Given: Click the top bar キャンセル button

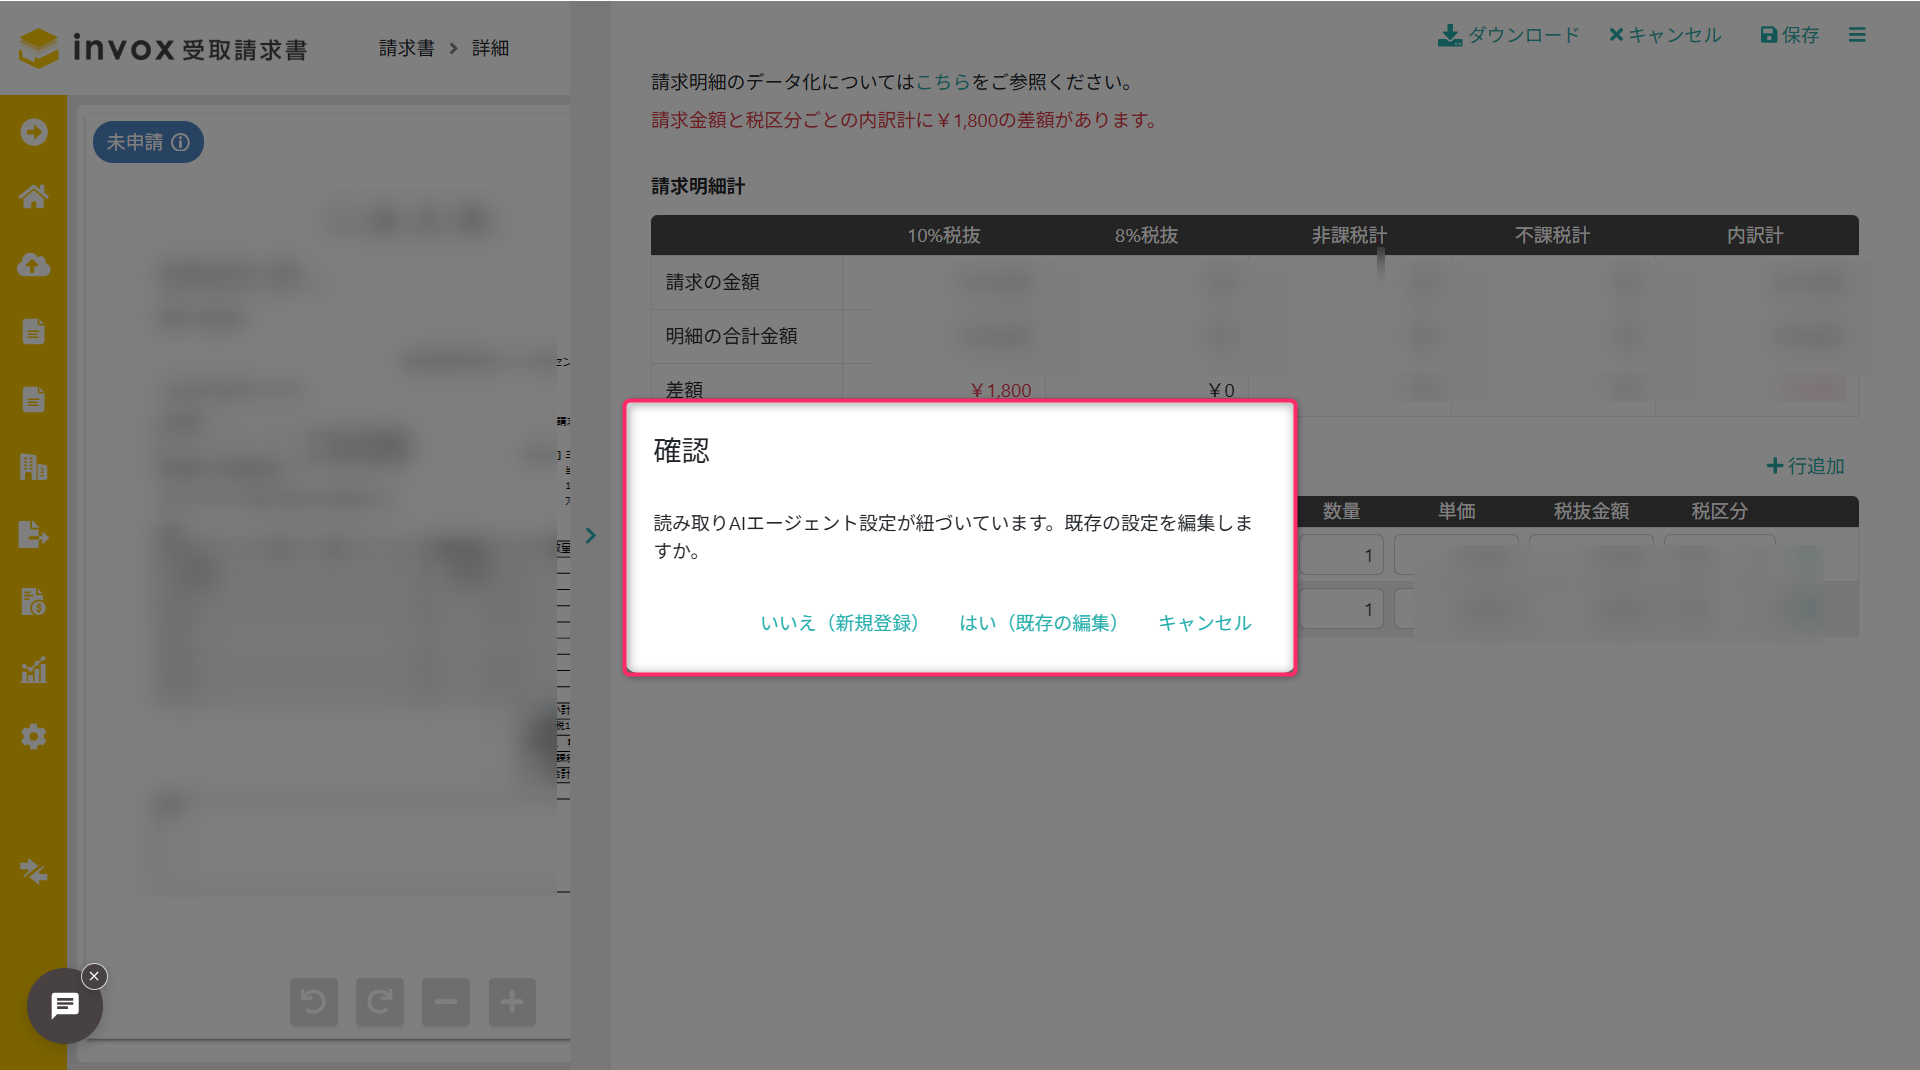Looking at the screenshot, I should point(1665,35).
